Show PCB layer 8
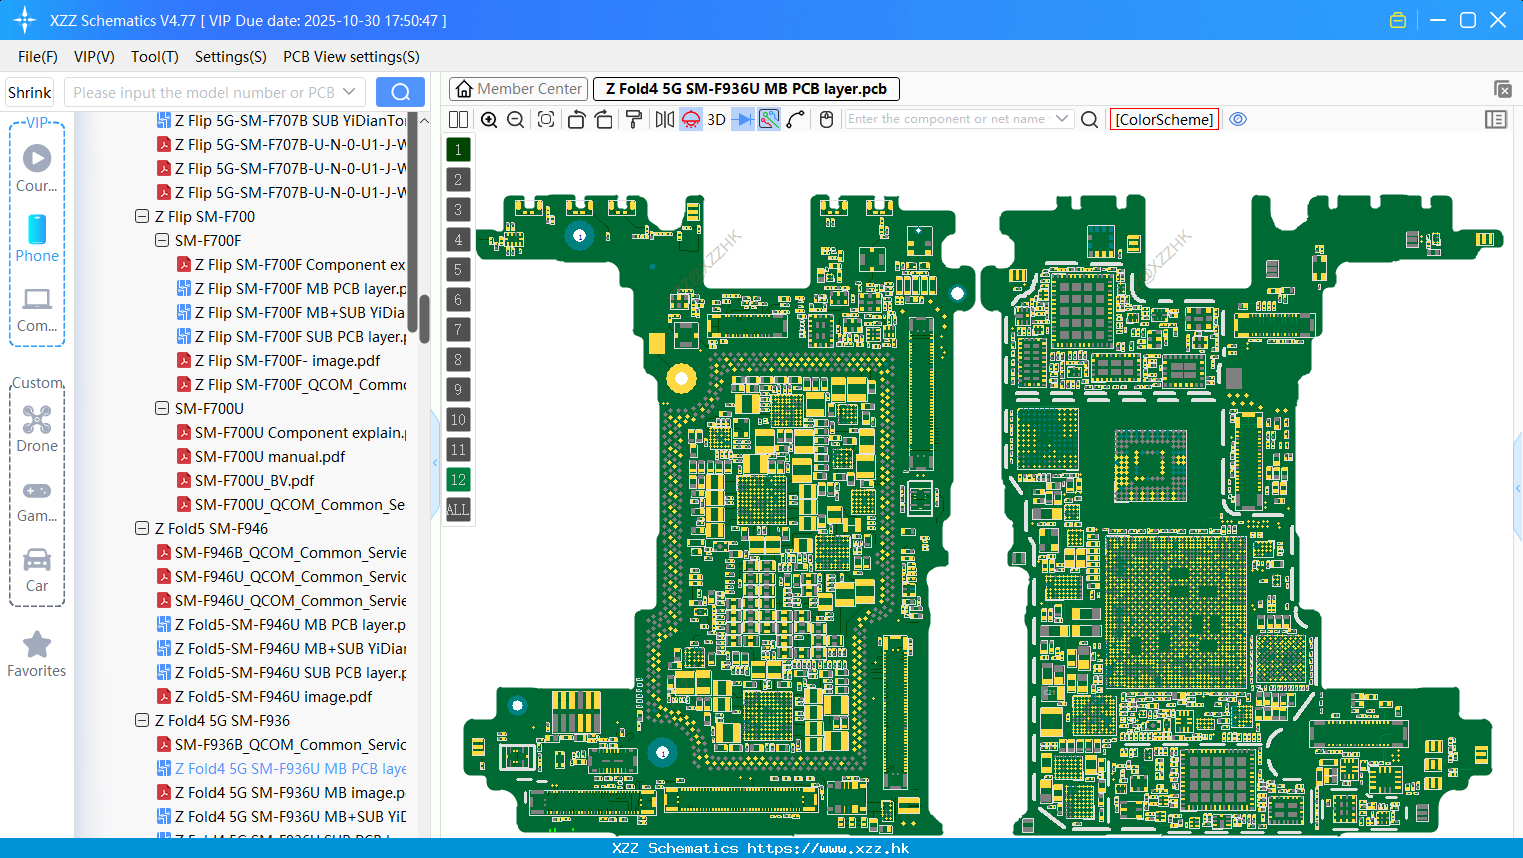 (458, 359)
